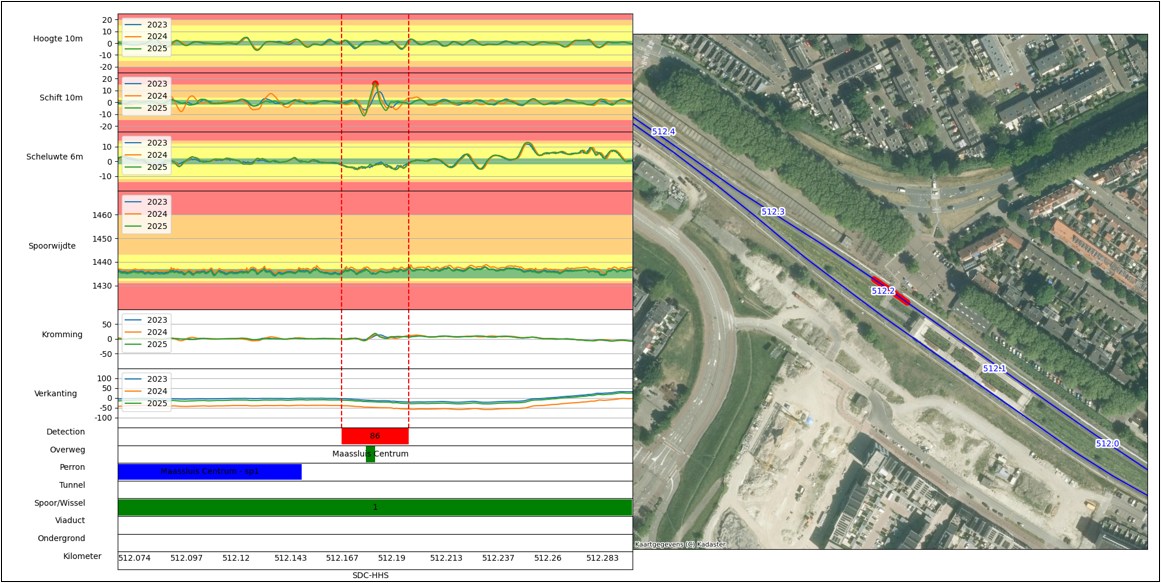Click the Viaduct row label
1161x583 pixels.
click(x=70, y=521)
